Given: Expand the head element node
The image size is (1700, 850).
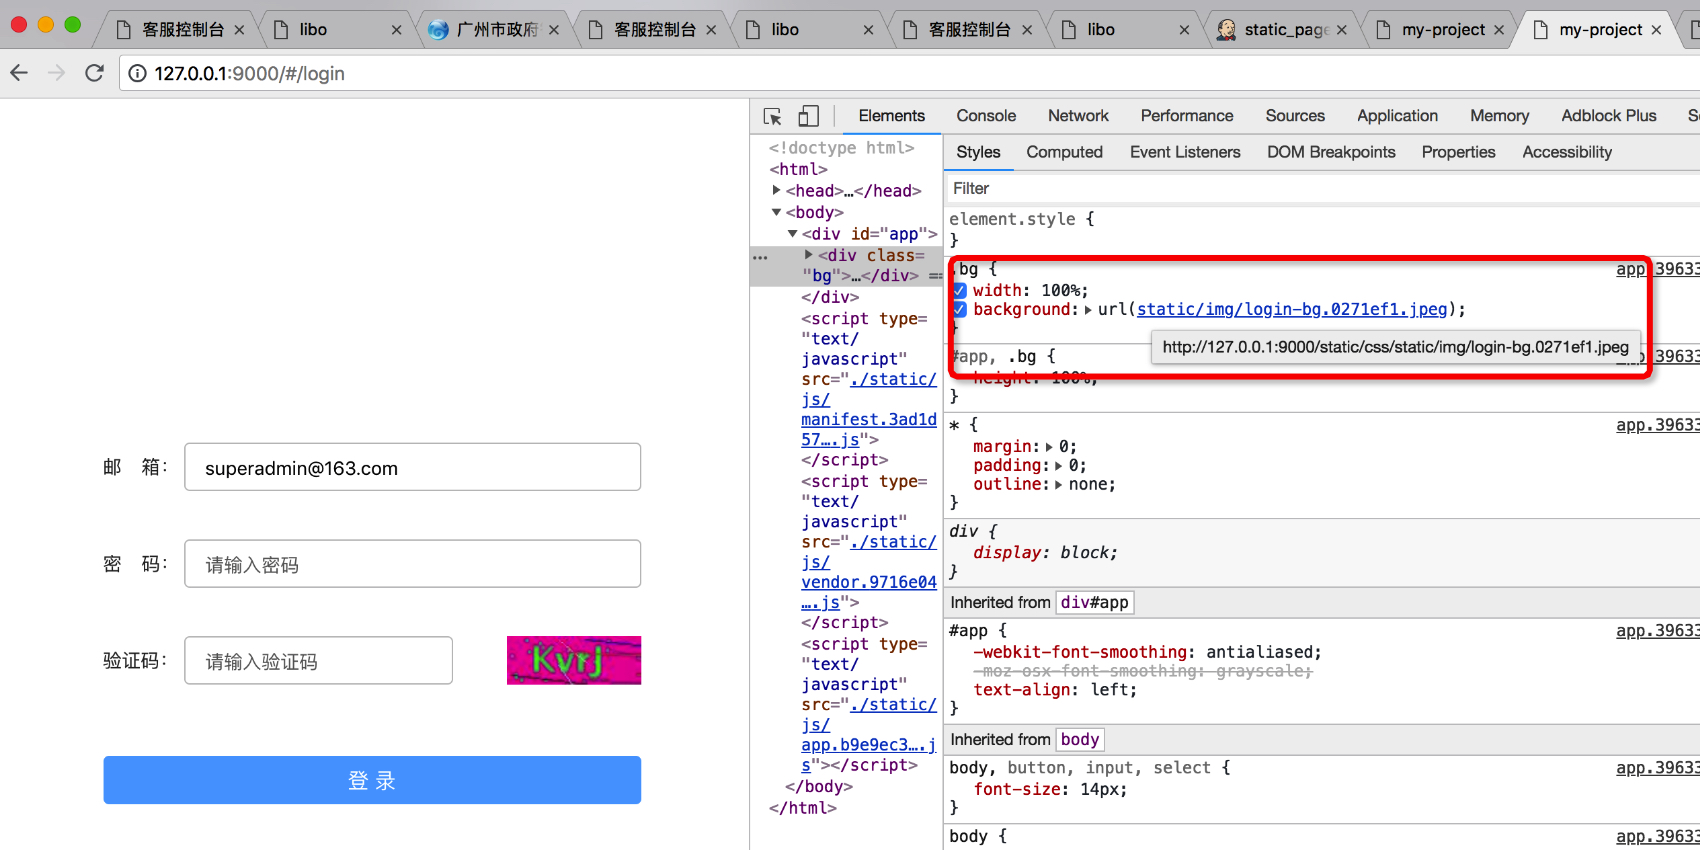Looking at the screenshot, I should click(777, 190).
